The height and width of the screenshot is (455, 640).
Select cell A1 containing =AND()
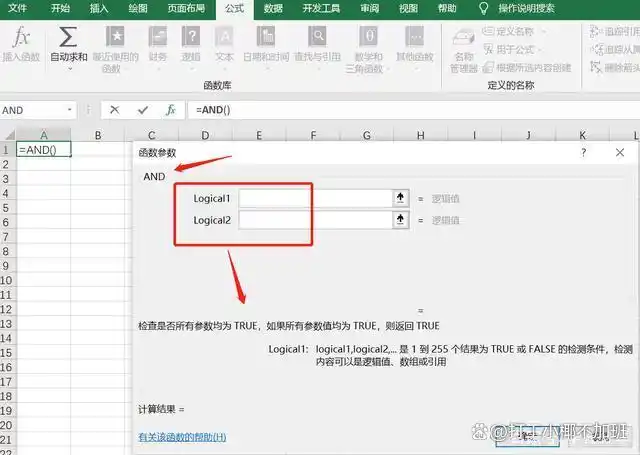point(44,149)
